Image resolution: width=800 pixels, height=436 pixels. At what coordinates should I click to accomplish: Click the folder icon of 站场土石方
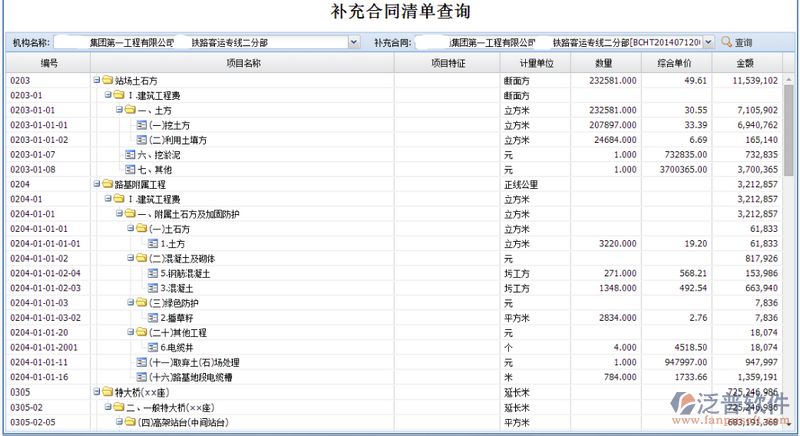point(107,80)
